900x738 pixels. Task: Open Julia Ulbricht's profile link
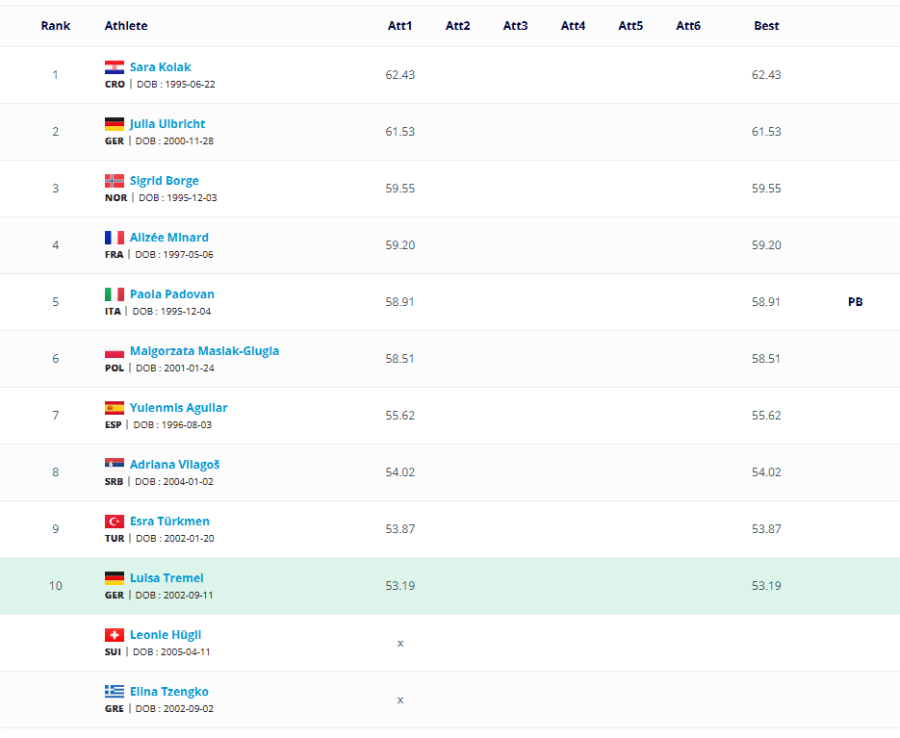(x=167, y=124)
